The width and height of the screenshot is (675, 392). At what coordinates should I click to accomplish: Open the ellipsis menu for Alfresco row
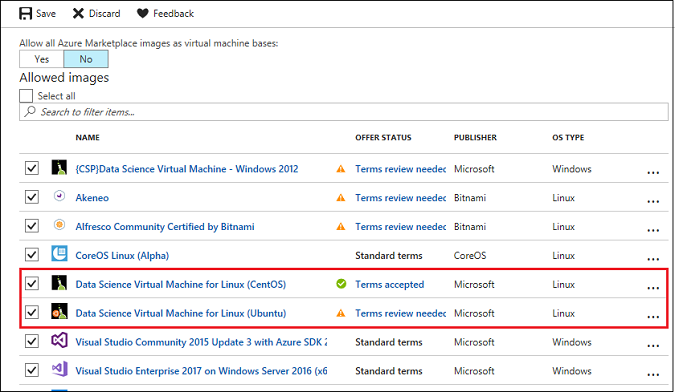[x=653, y=230]
